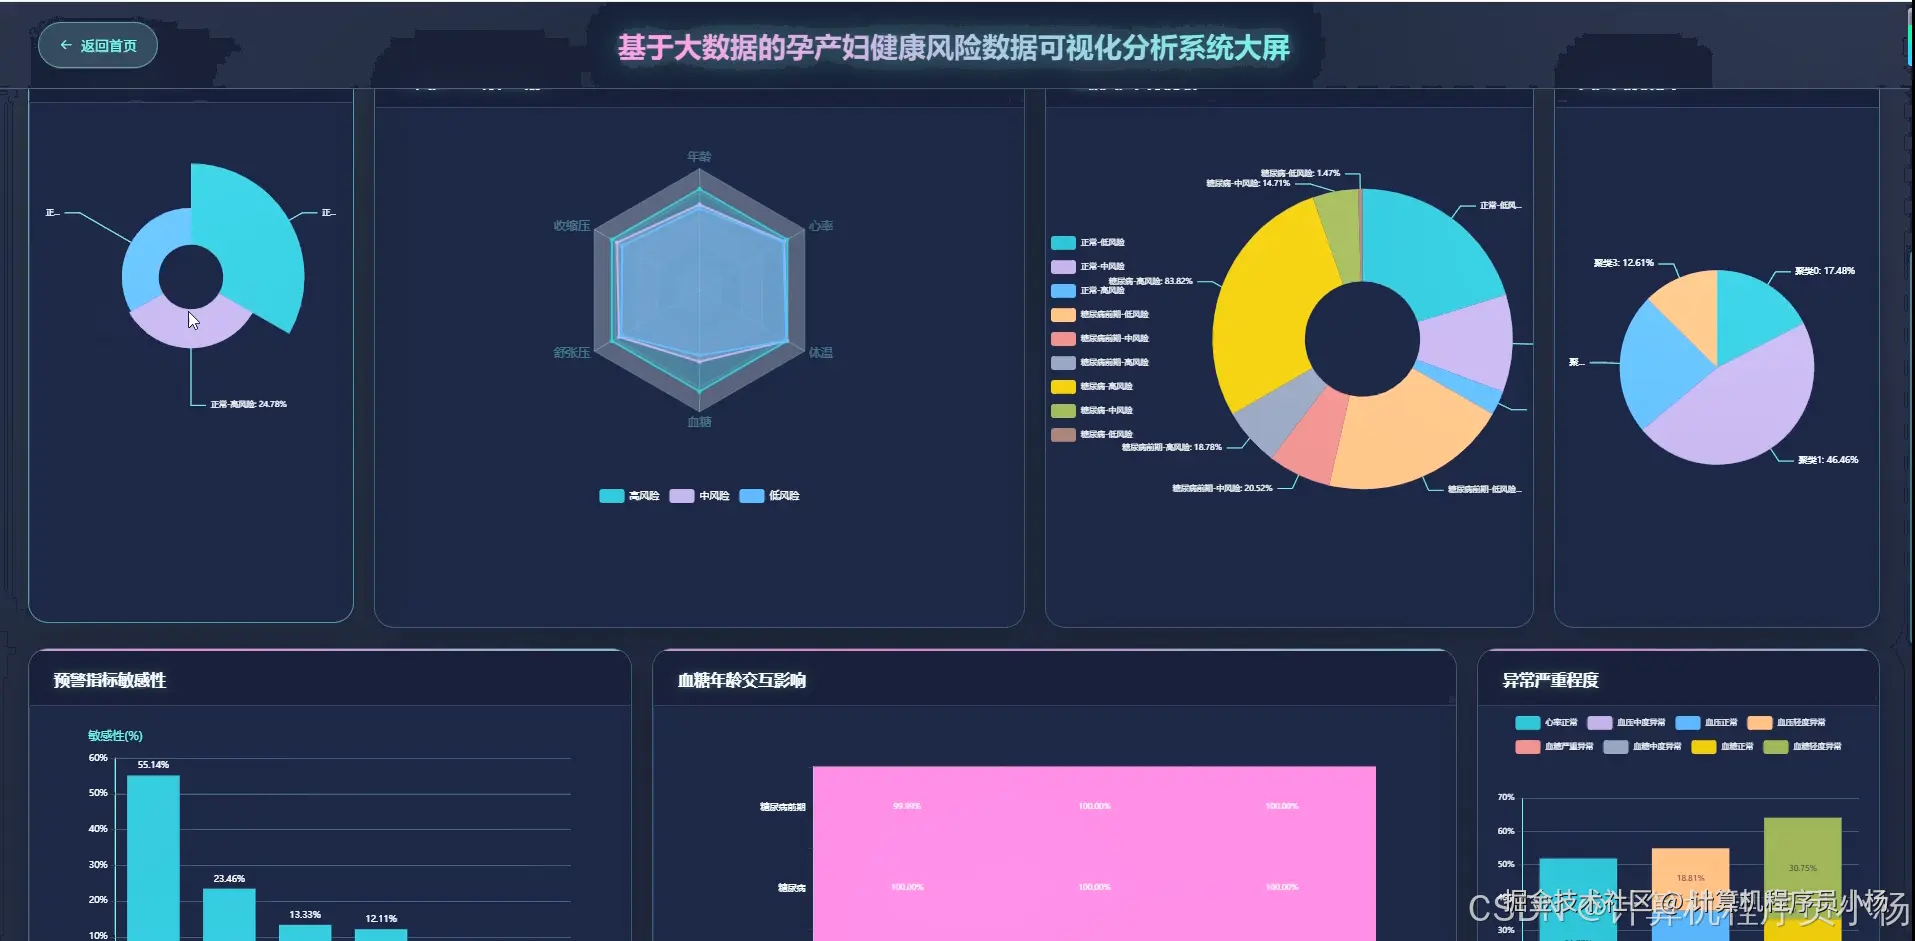Hide 糖尿病前期-中风险 series via legend
Viewport: 1915px width, 941px height.
pos(1100,339)
